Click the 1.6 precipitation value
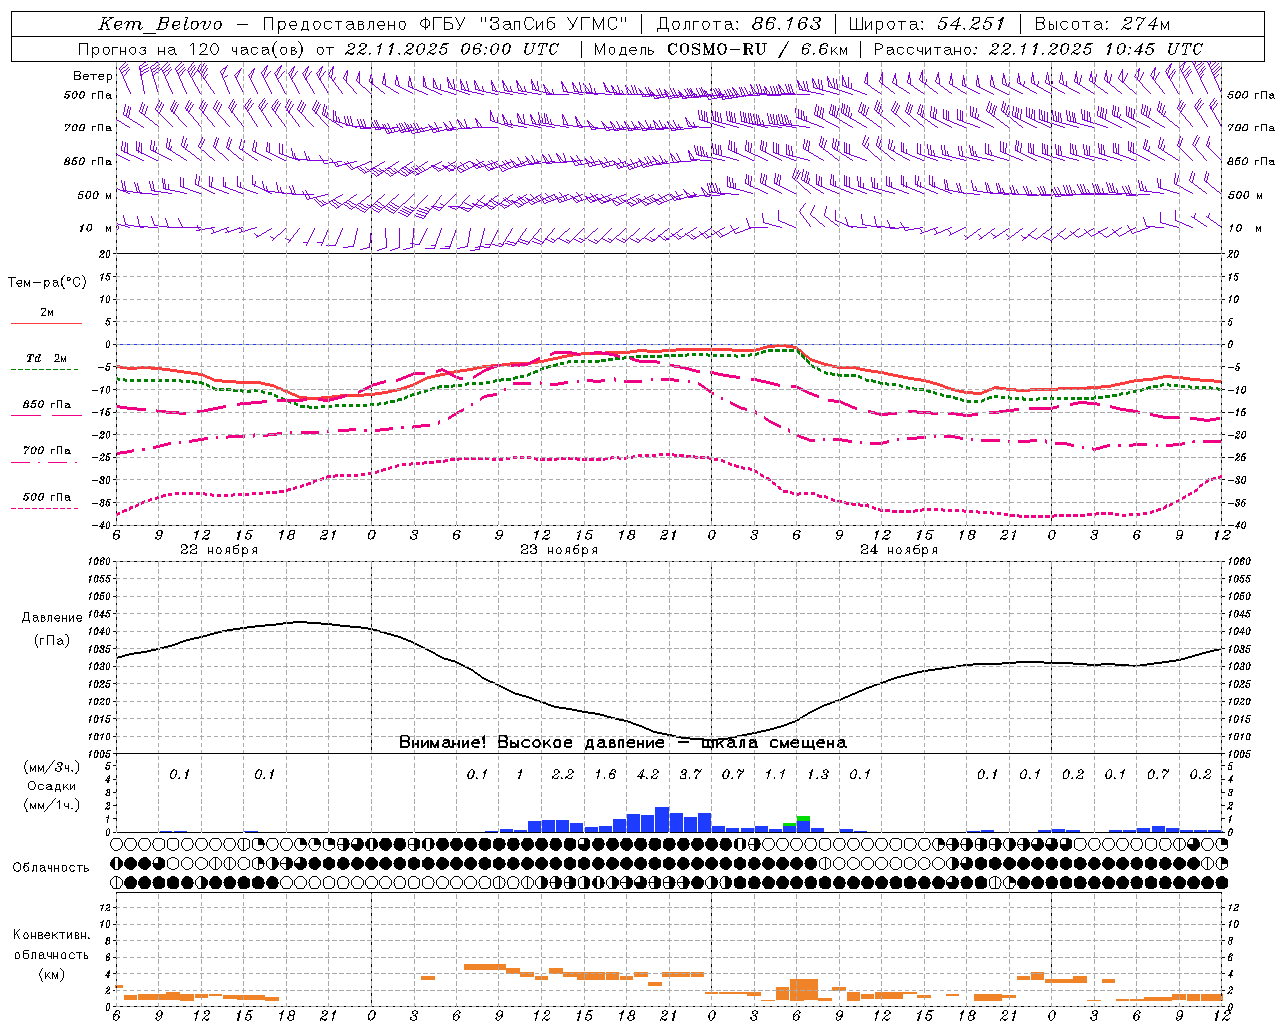 (605, 774)
